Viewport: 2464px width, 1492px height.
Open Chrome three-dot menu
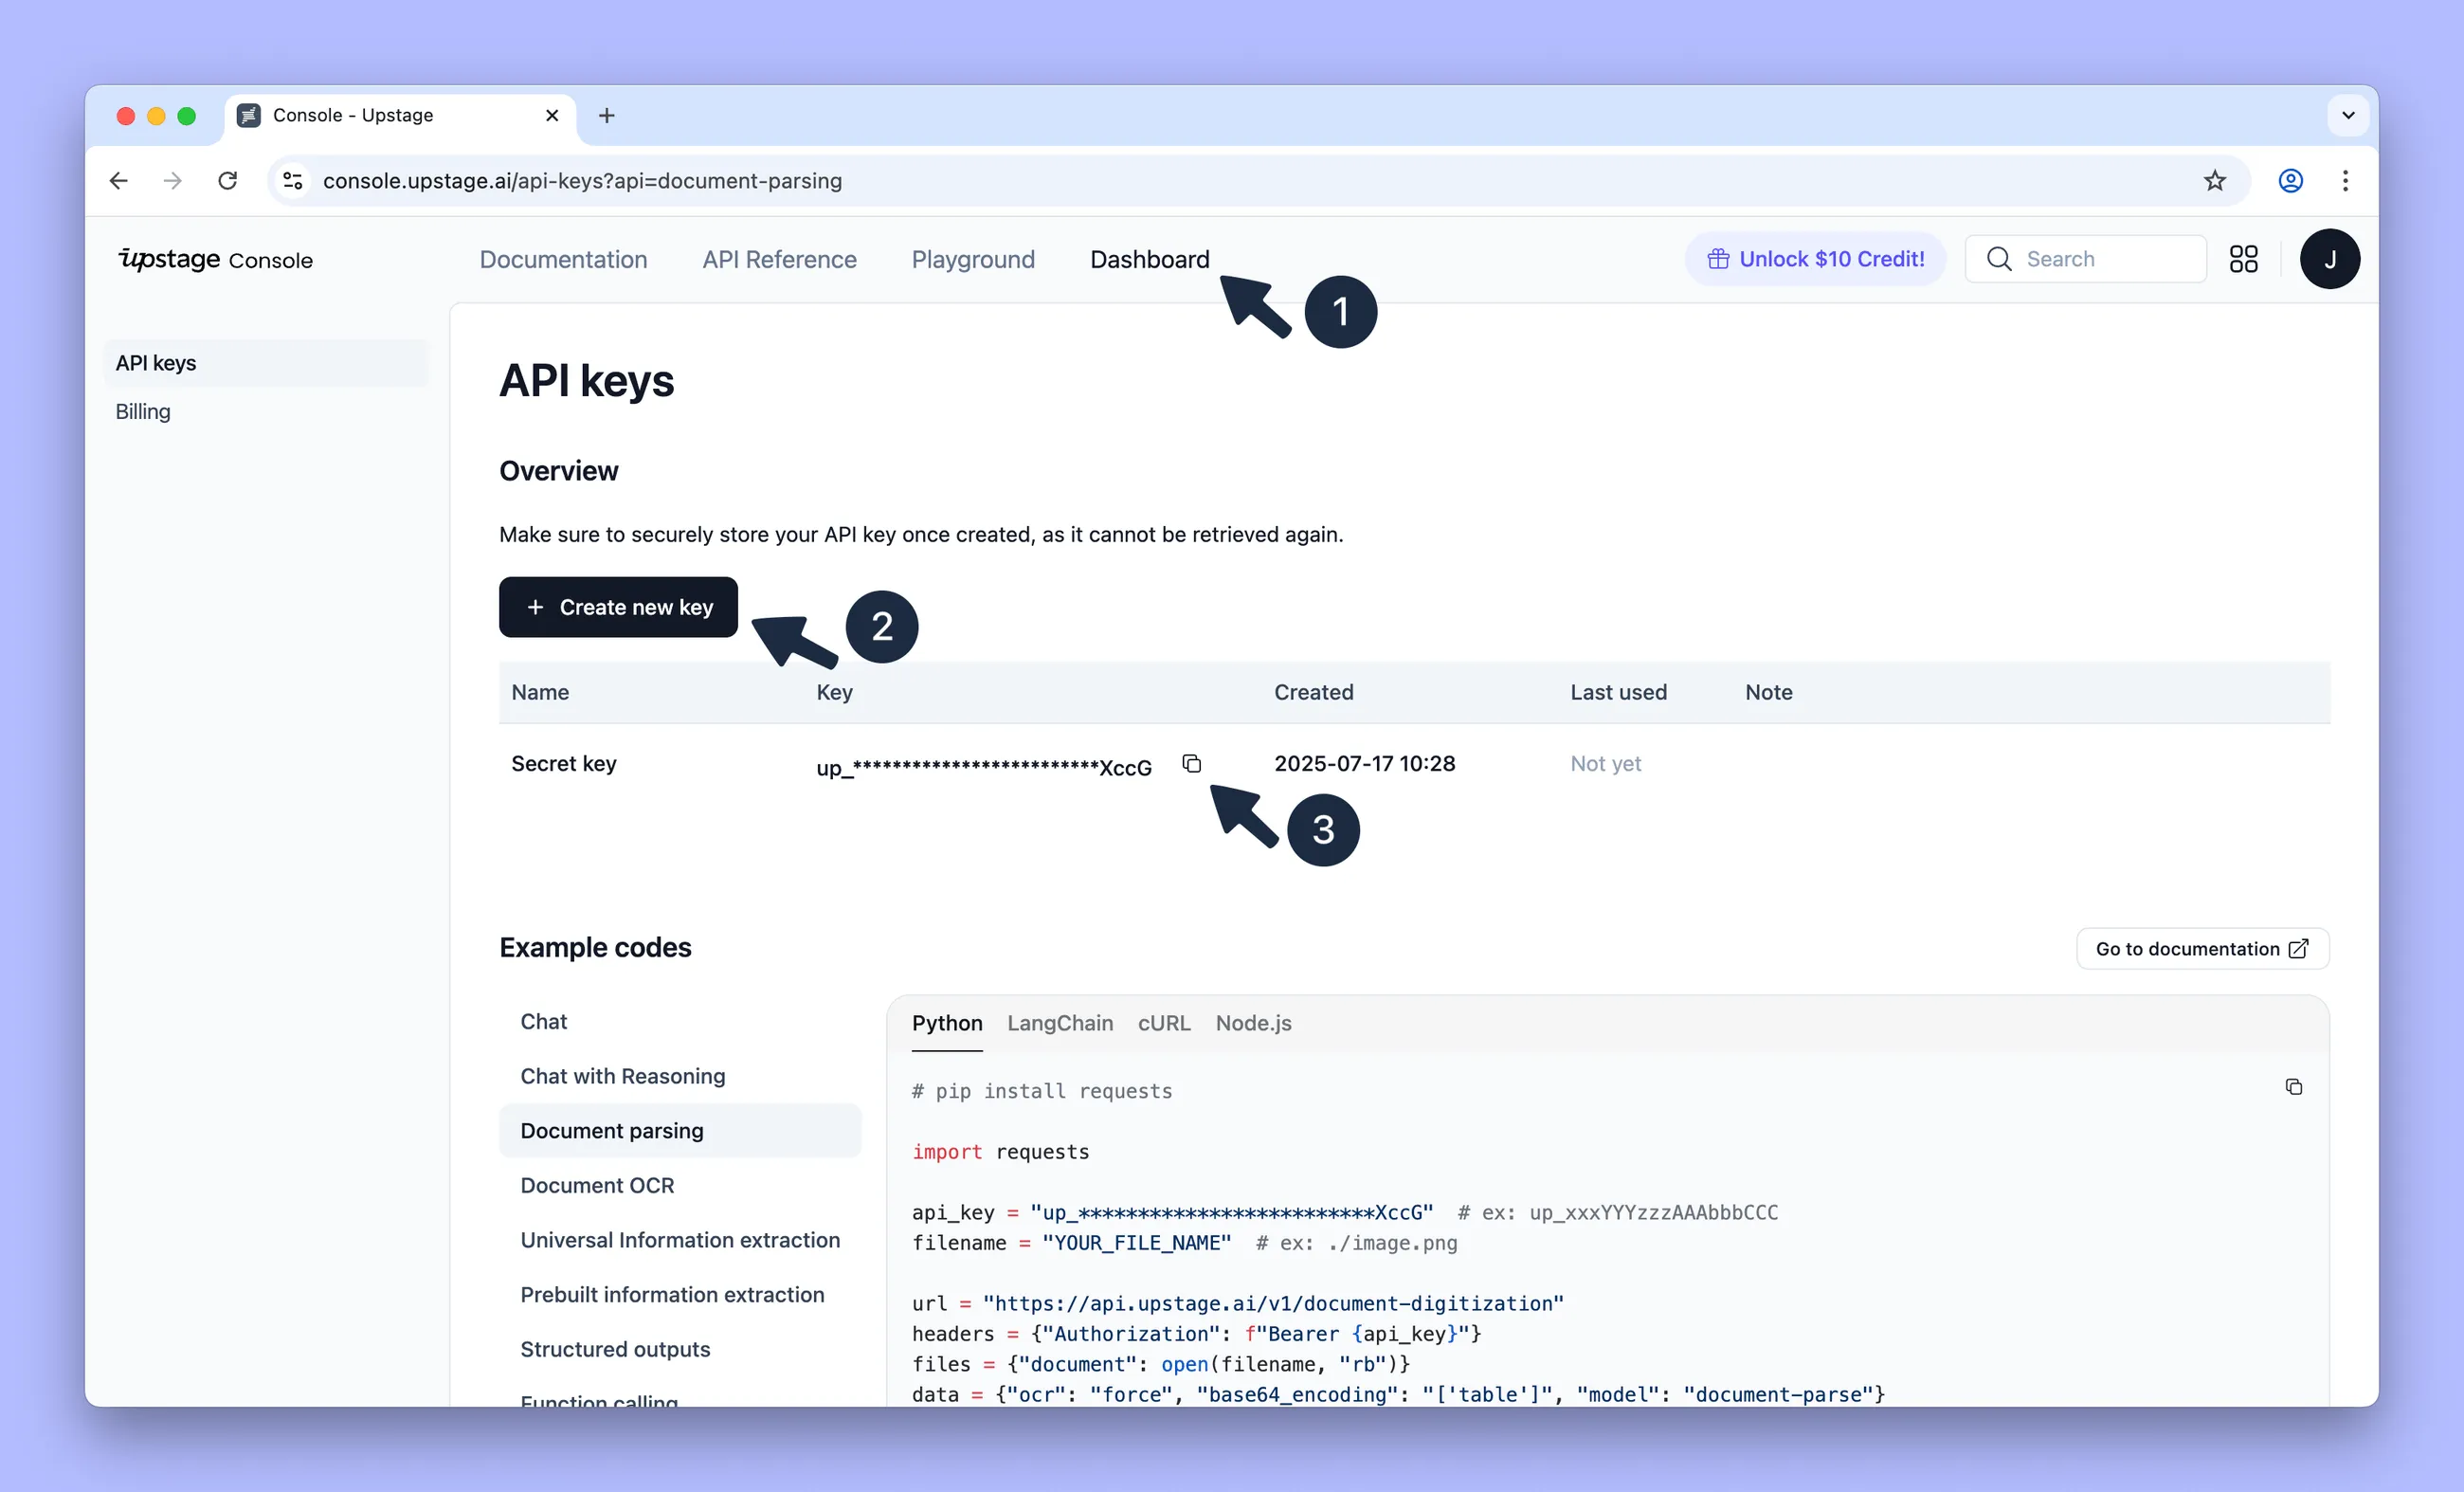pos(2345,181)
